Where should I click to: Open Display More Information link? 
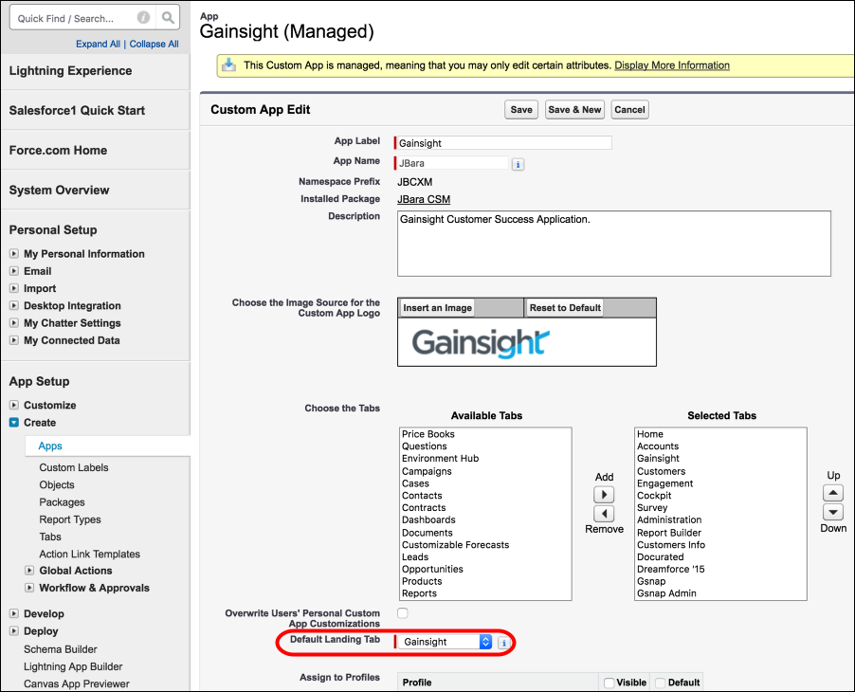[672, 65]
